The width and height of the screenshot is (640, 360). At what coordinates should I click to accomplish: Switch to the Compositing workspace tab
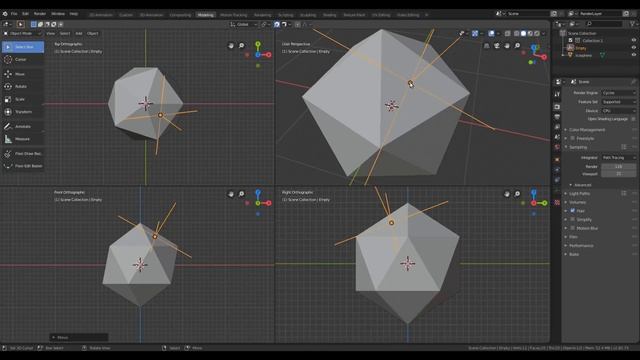180,15
